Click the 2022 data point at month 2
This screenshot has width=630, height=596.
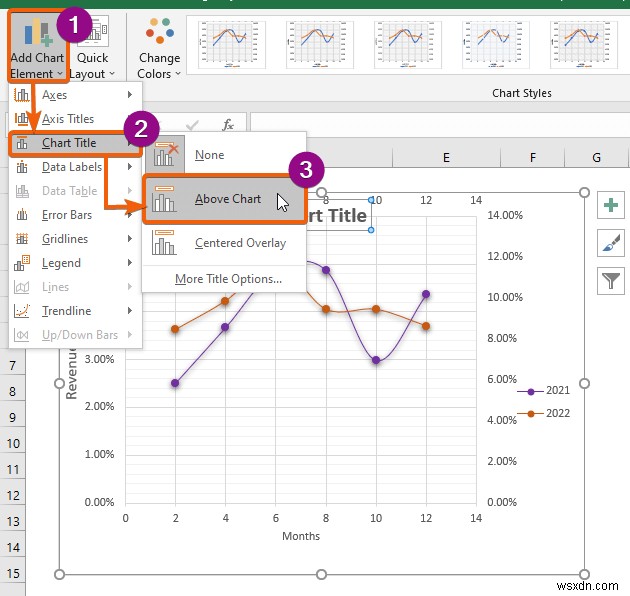[175, 329]
